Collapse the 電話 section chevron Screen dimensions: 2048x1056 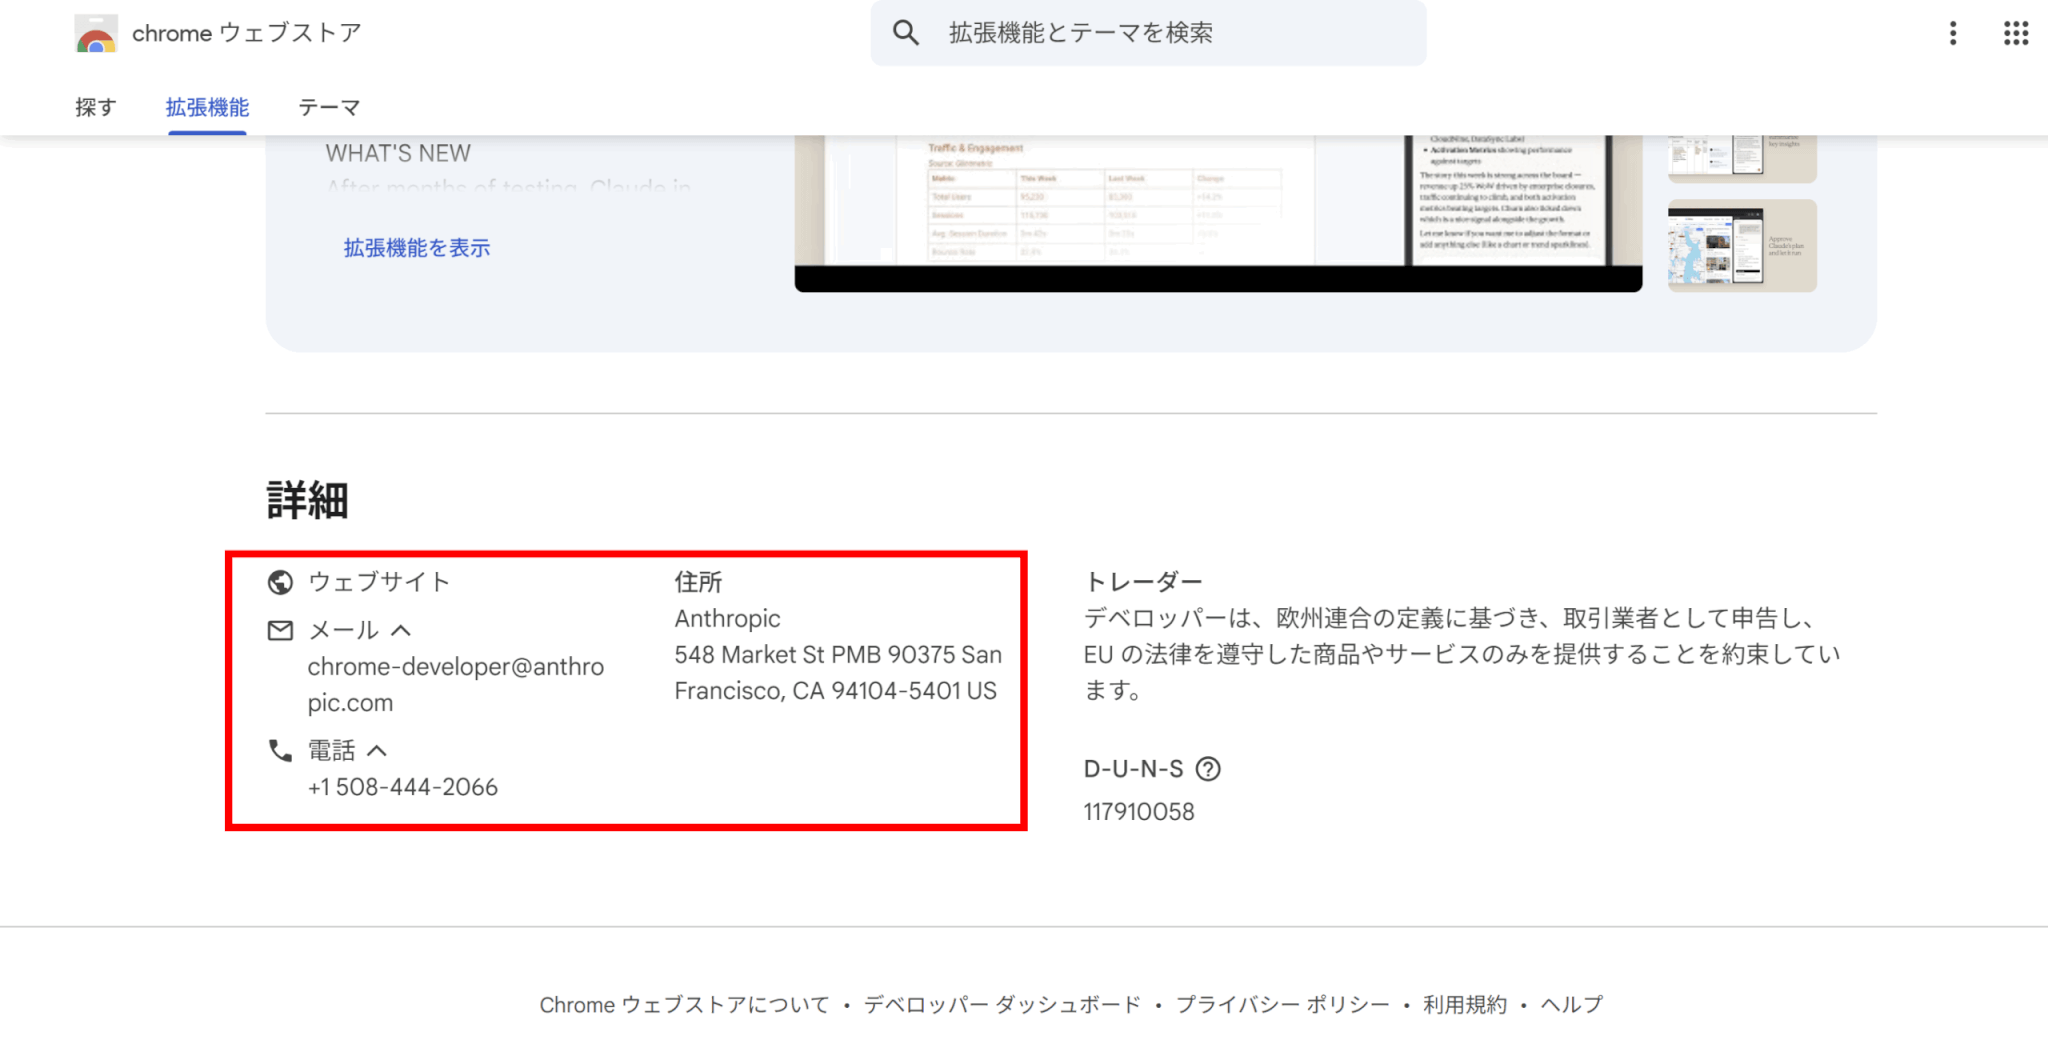[377, 751]
